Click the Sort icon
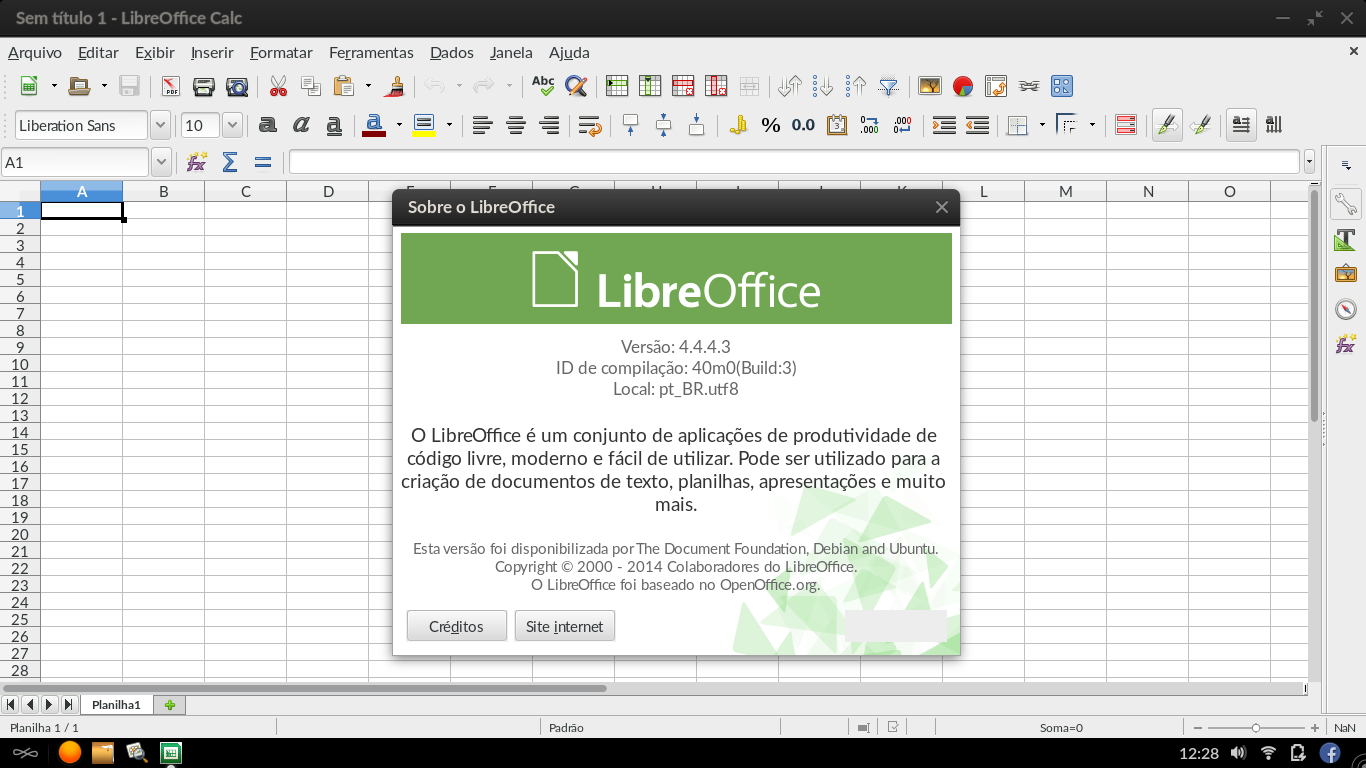 pos(790,86)
